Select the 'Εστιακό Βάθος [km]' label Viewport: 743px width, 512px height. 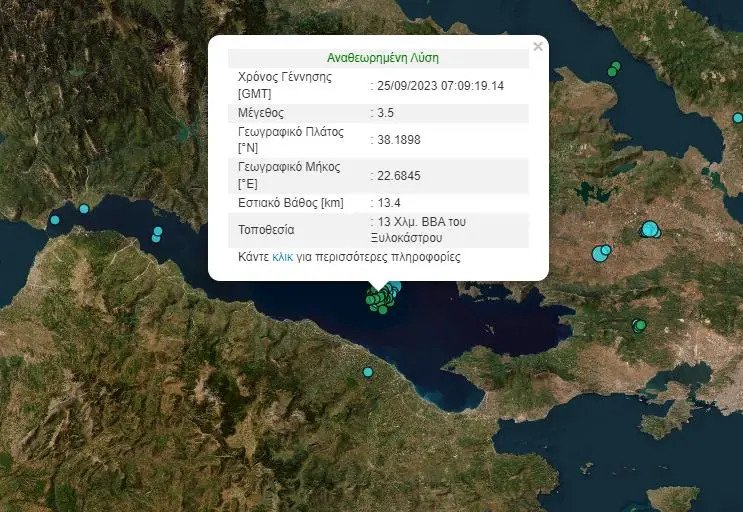pos(290,203)
